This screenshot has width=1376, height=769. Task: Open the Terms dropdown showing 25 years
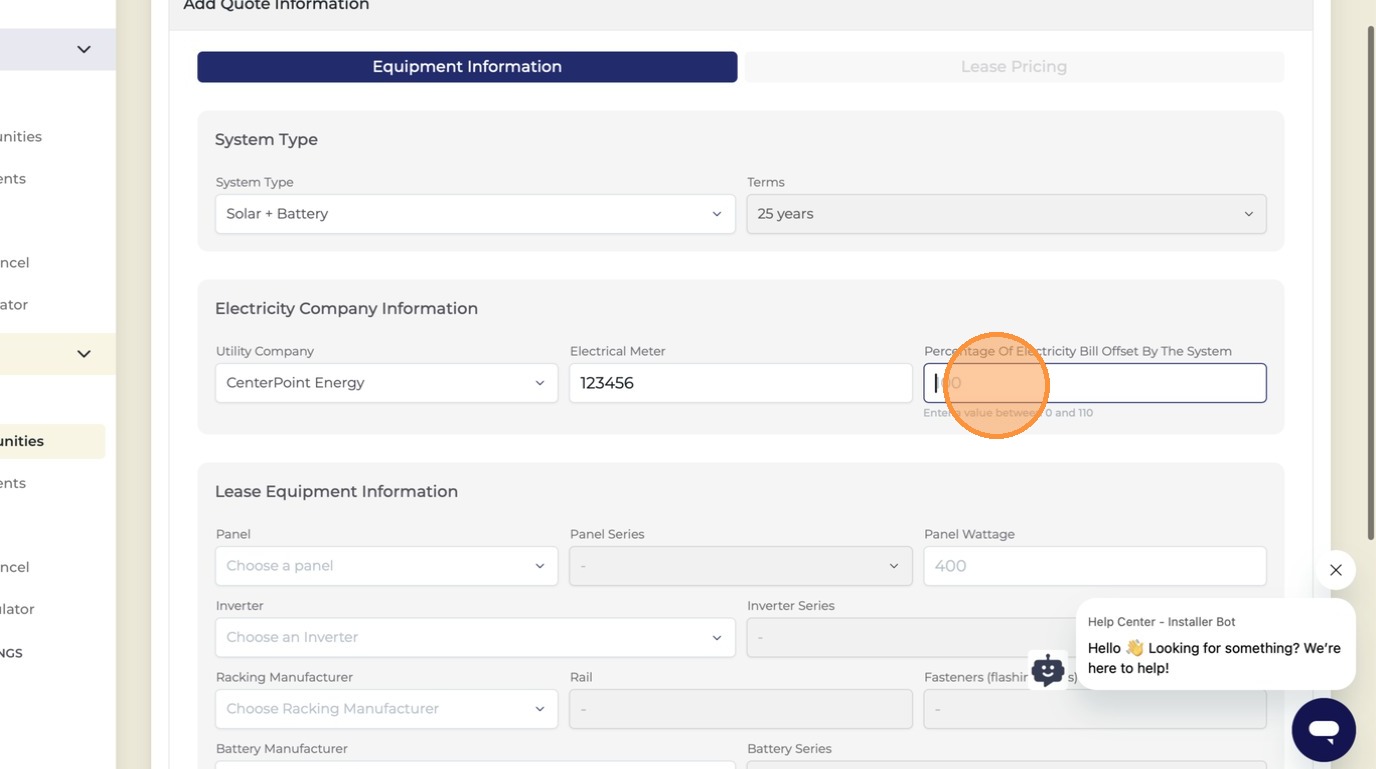(x=1006, y=214)
